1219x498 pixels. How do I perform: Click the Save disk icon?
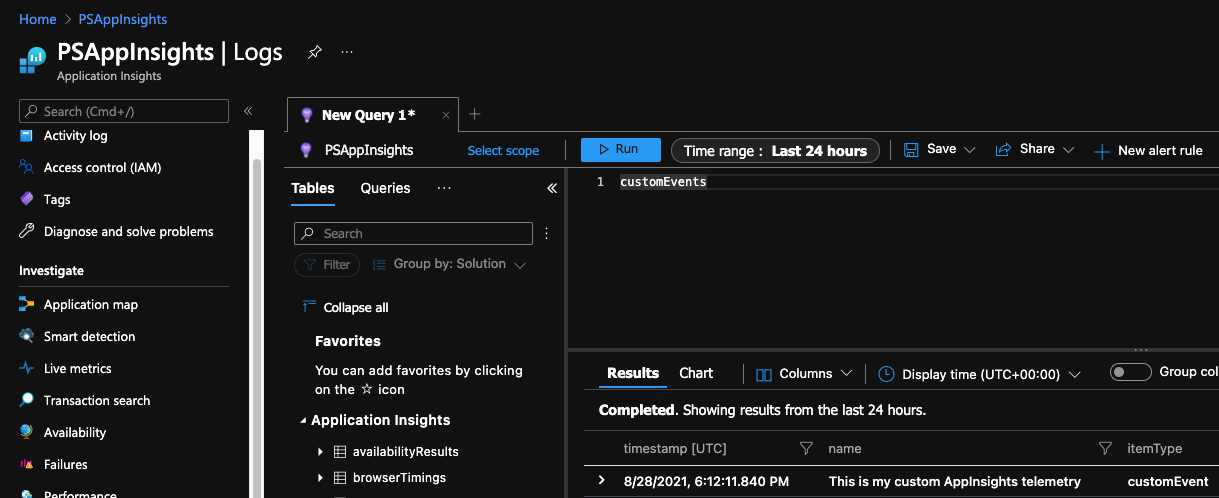[x=911, y=150]
